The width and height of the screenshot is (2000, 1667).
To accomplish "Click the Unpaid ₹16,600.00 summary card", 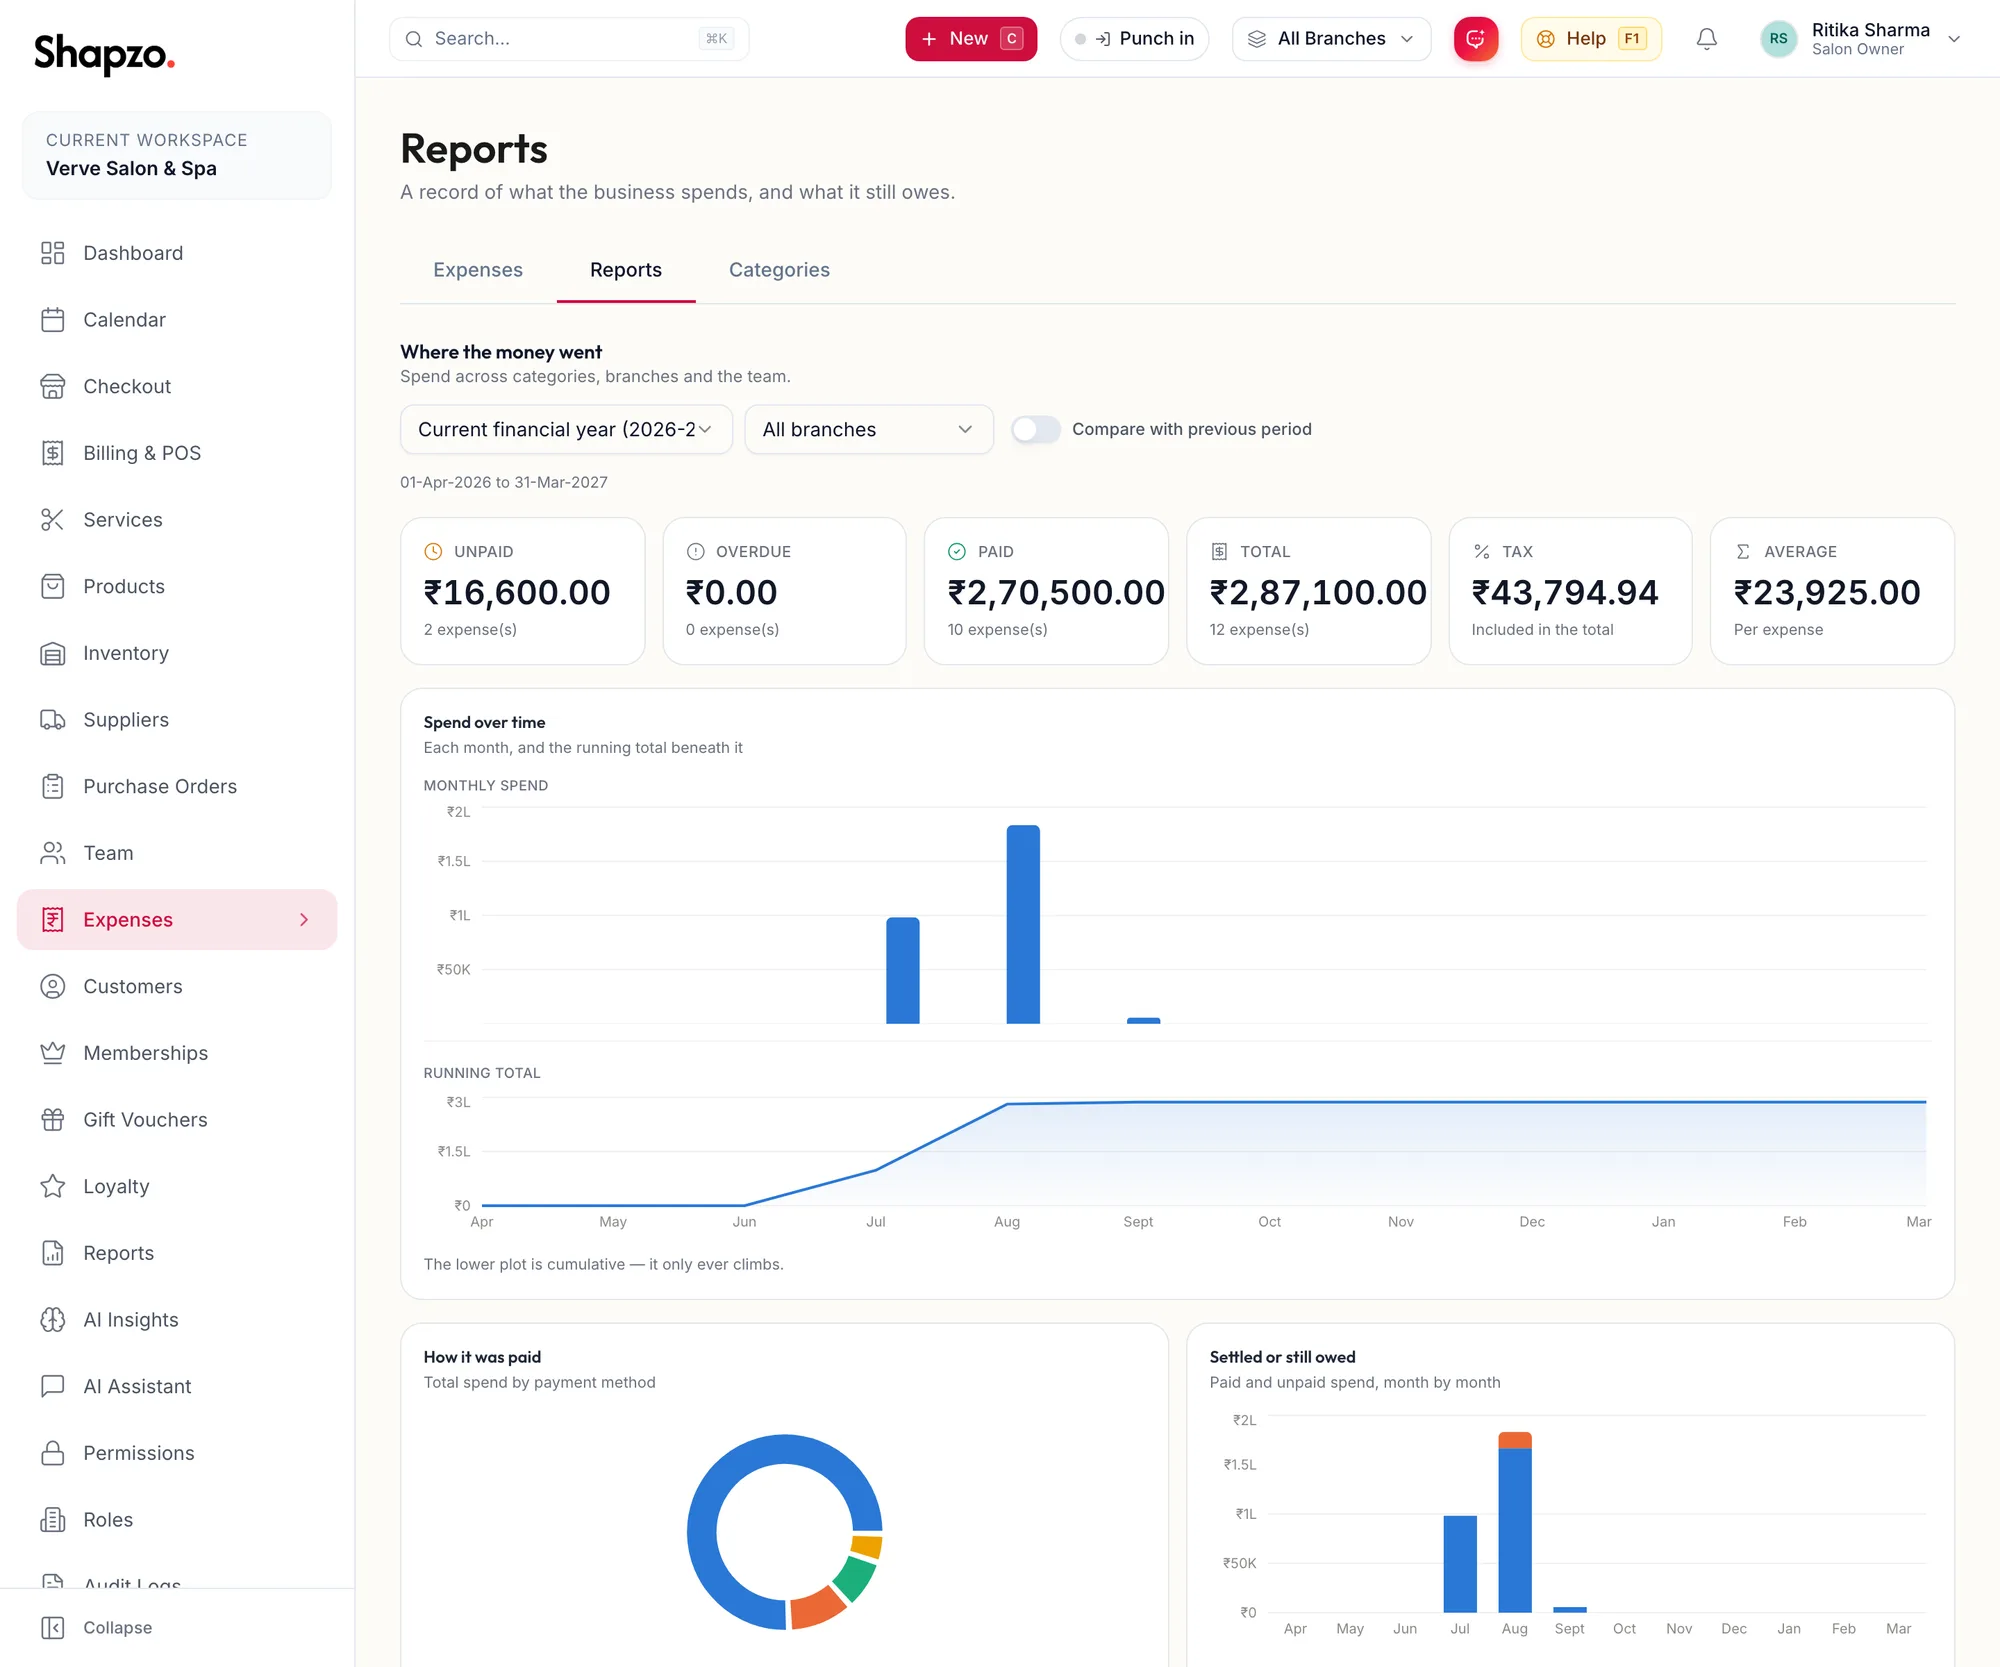I will 523,591.
